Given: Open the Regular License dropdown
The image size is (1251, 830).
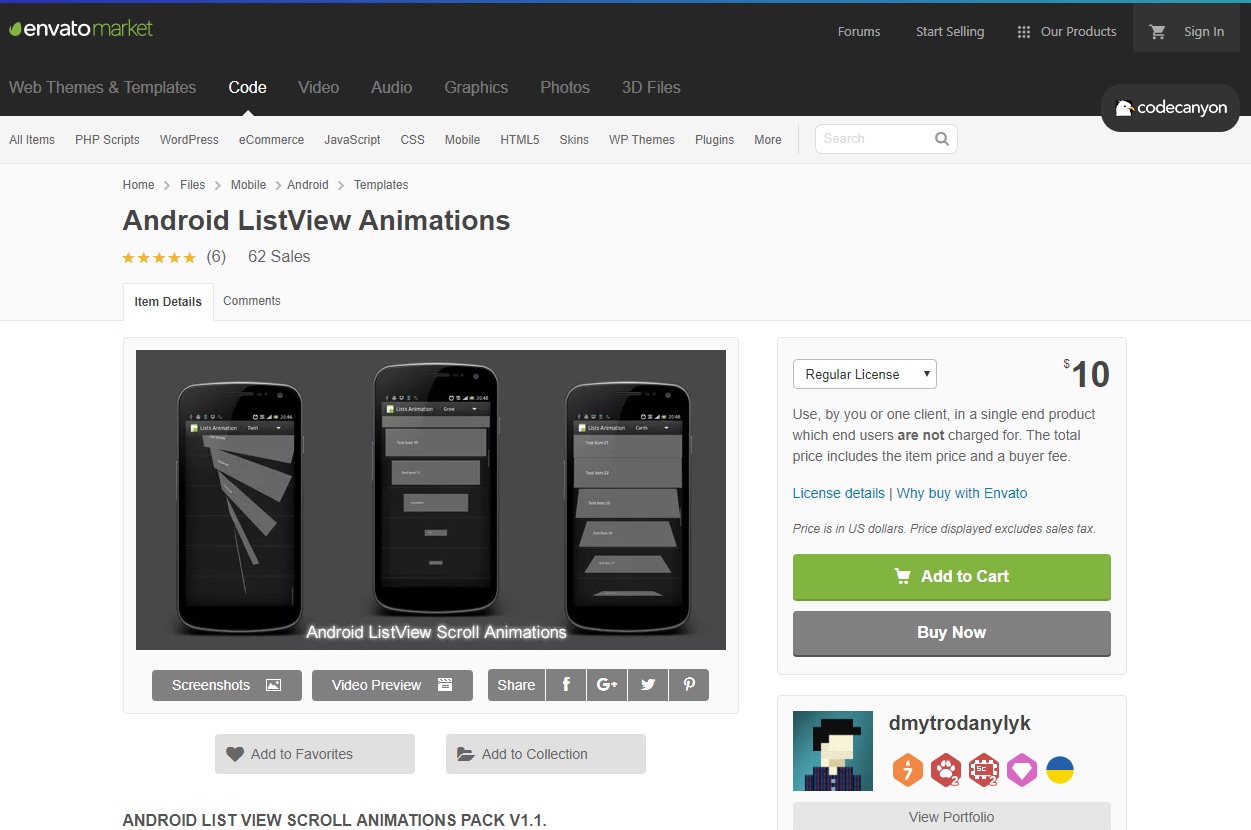Looking at the screenshot, I should [864, 374].
